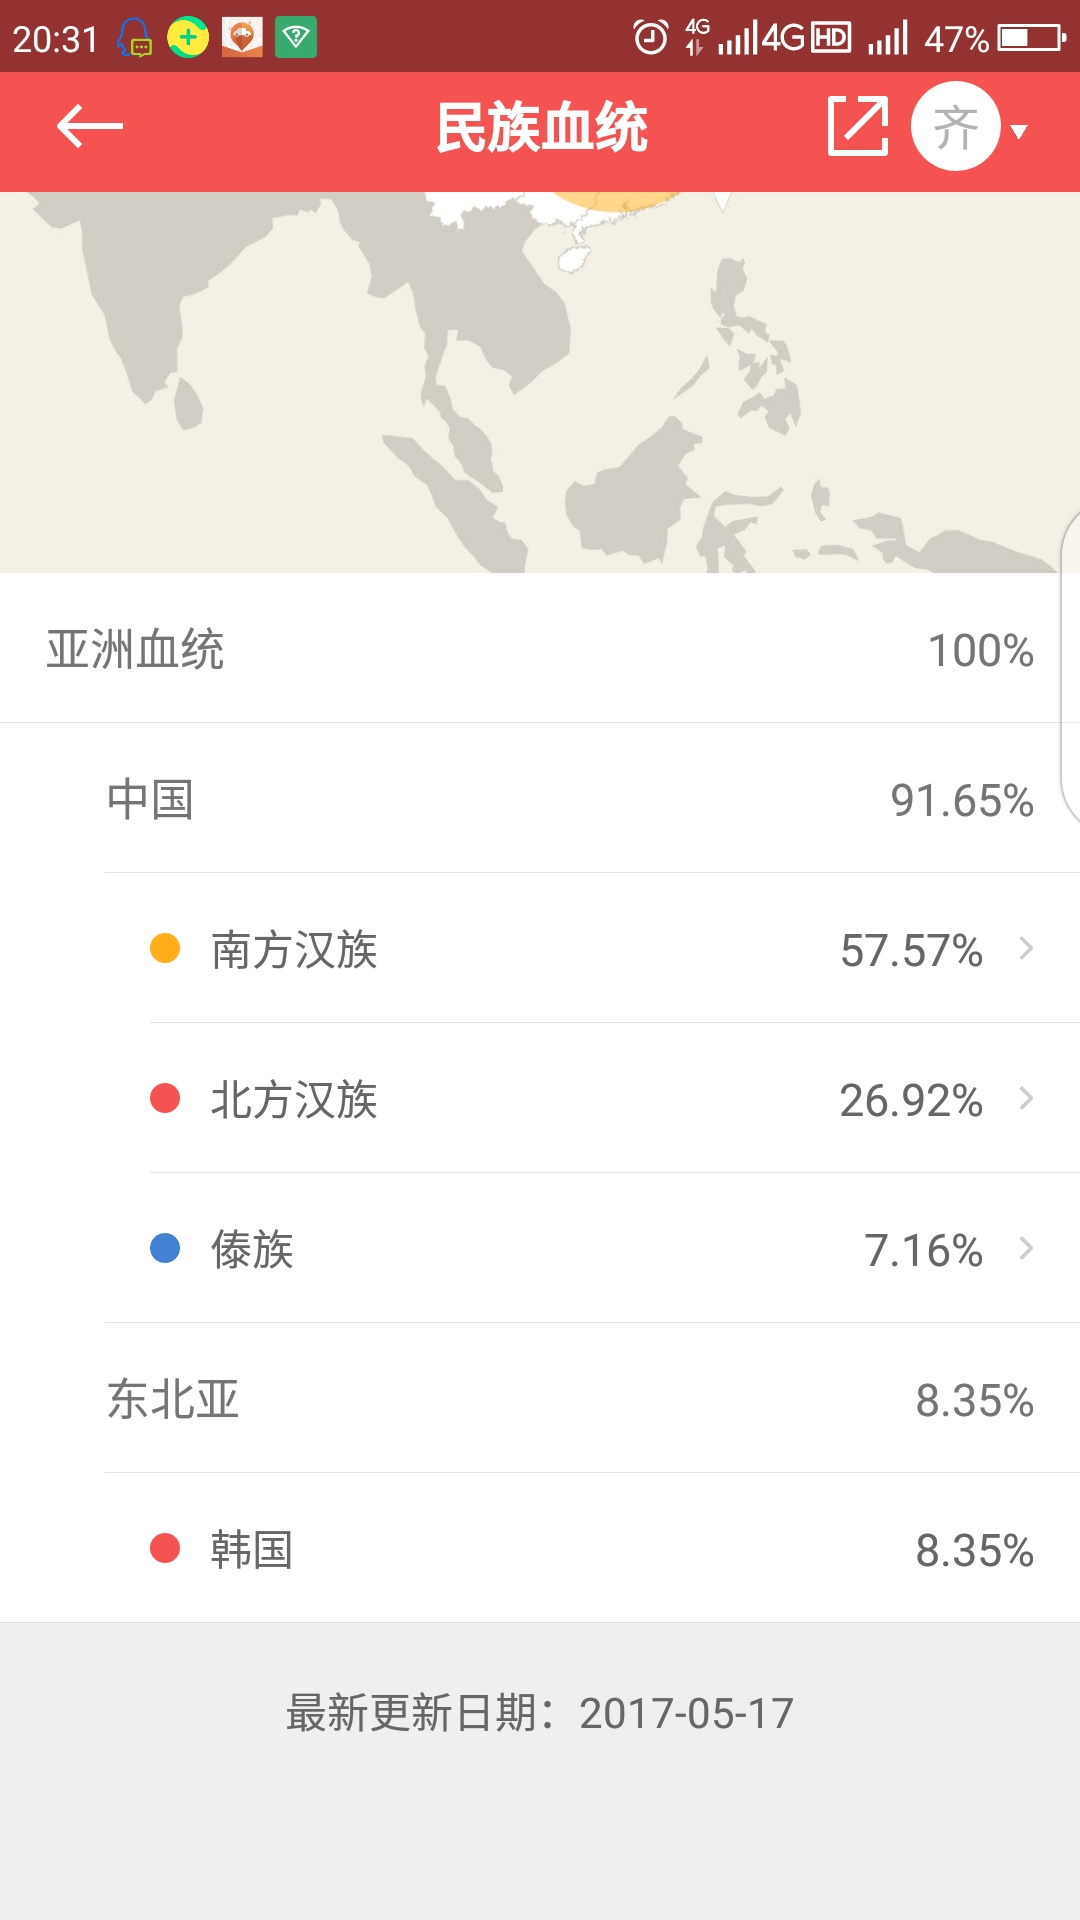The height and width of the screenshot is (1920, 1080).
Task: Tap the 东北亚 8.35% row
Action: [x=560, y=1399]
